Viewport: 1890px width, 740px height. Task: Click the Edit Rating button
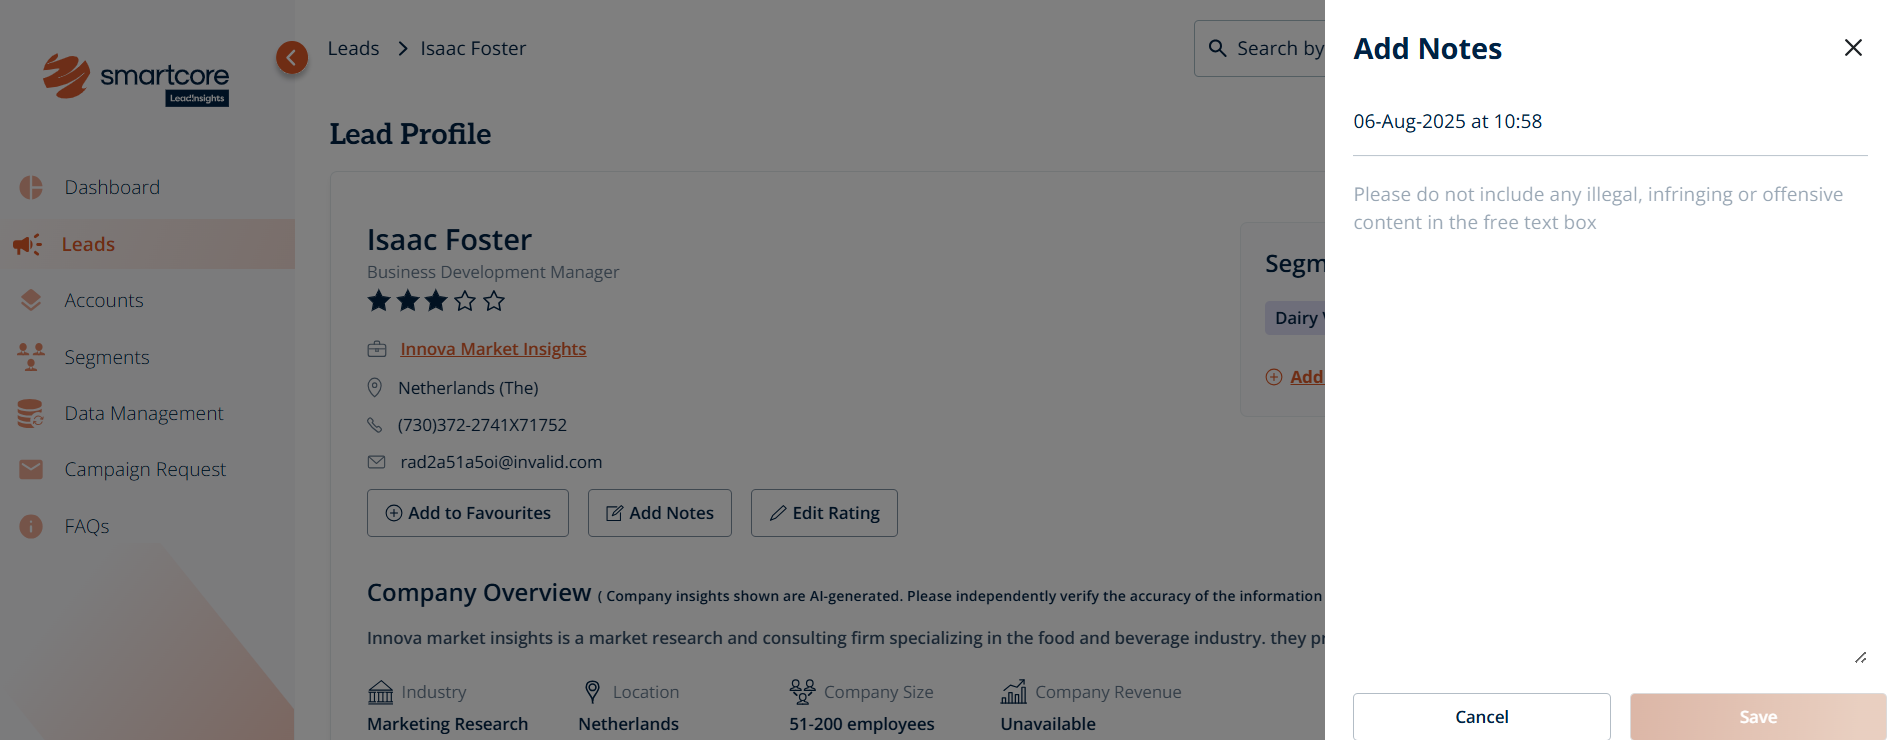[x=824, y=513]
